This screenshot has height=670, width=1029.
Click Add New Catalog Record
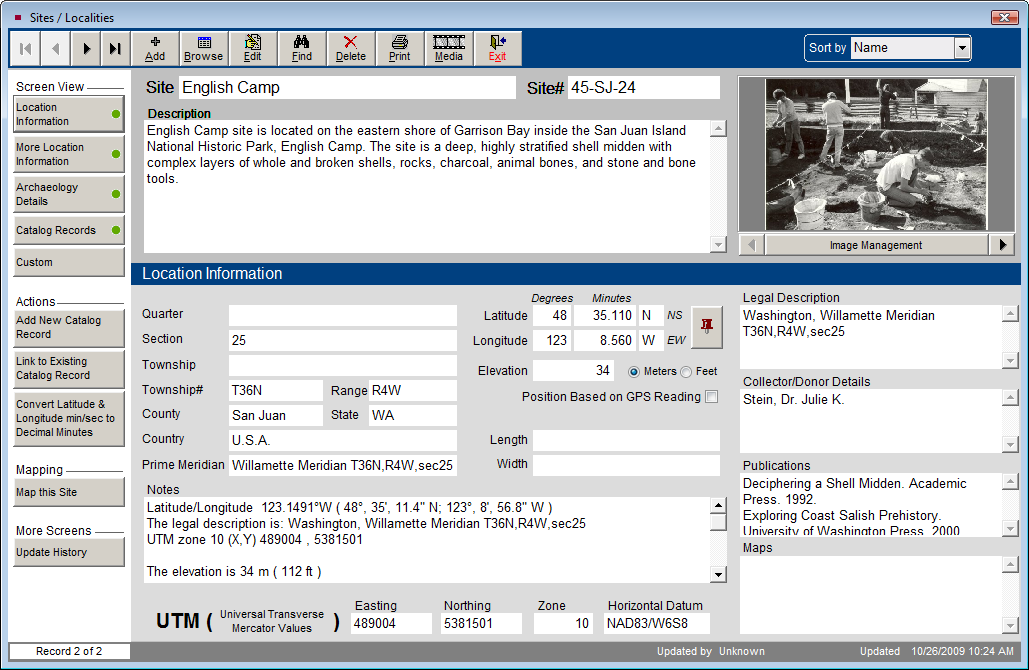pyautogui.click(x=68, y=327)
